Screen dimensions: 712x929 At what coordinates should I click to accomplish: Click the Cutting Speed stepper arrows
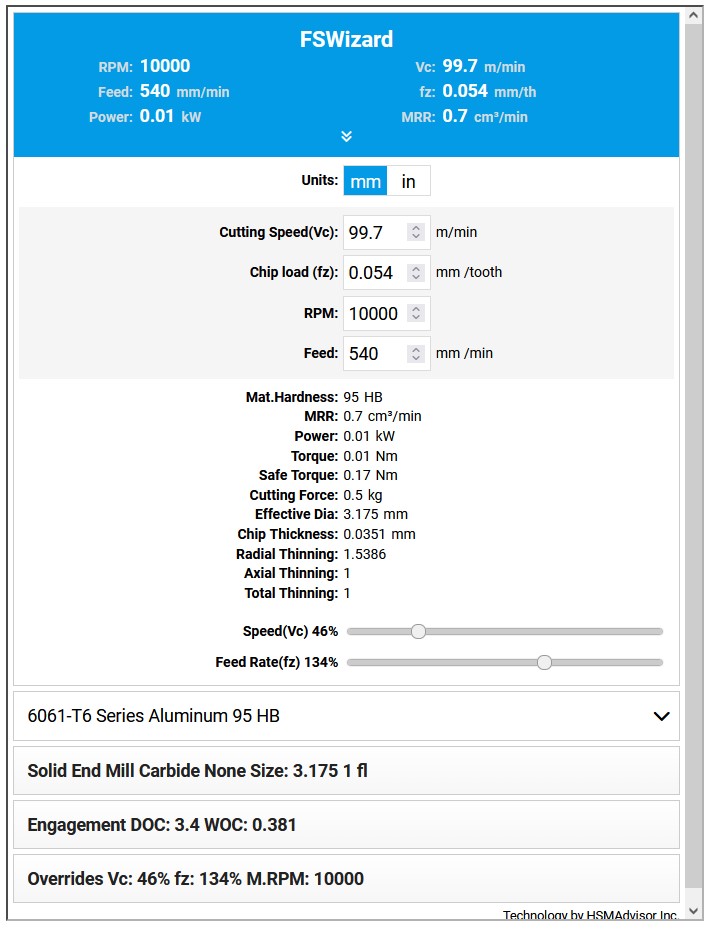click(416, 232)
